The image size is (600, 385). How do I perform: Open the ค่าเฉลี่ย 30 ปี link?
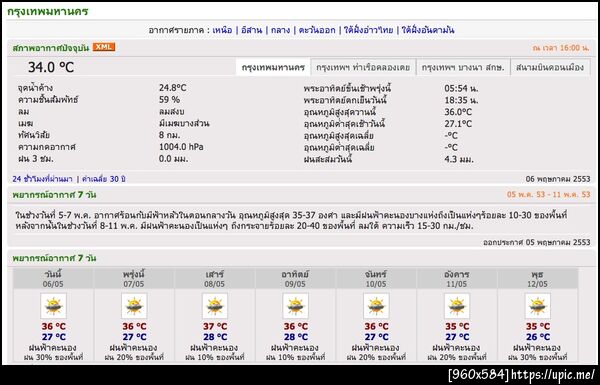pyautogui.click(x=104, y=179)
